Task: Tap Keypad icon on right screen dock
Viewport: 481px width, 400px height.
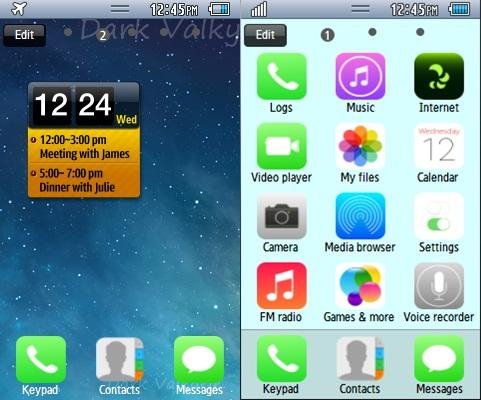Action: (x=282, y=359)
